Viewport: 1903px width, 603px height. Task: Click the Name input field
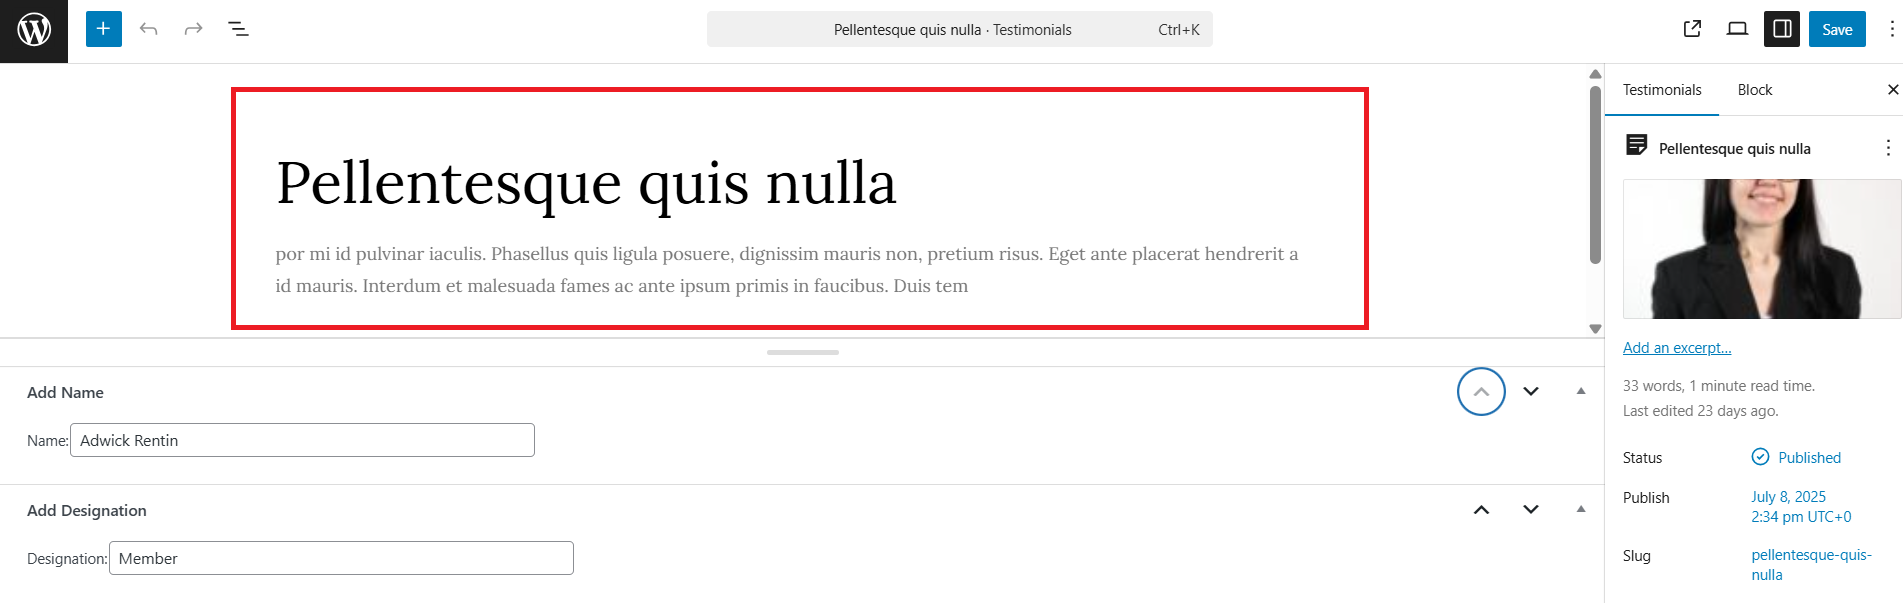tap(302, 440)
